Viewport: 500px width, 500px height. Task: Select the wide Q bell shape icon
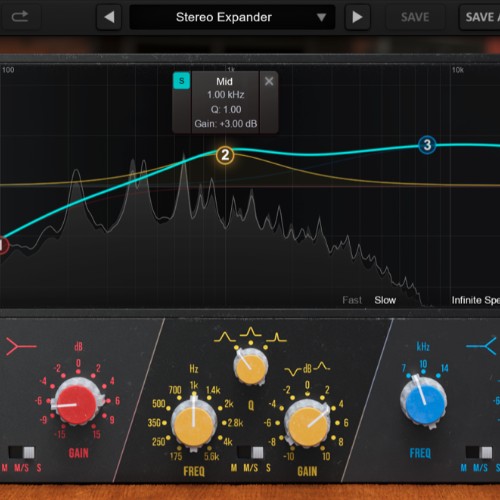[225, 337]
